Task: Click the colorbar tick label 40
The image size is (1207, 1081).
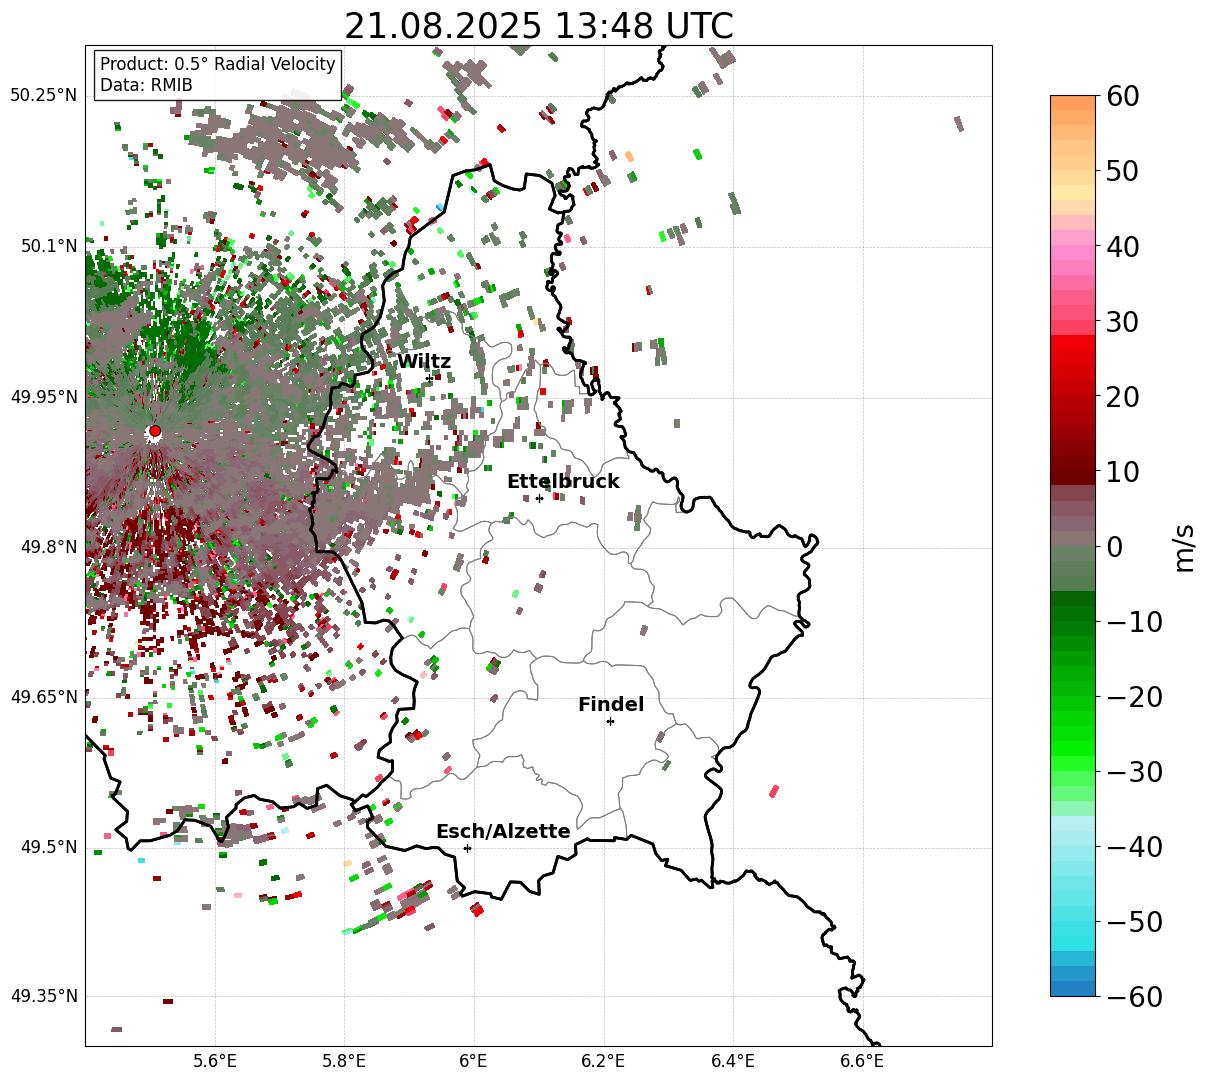Action: (x=1120, y=246)
